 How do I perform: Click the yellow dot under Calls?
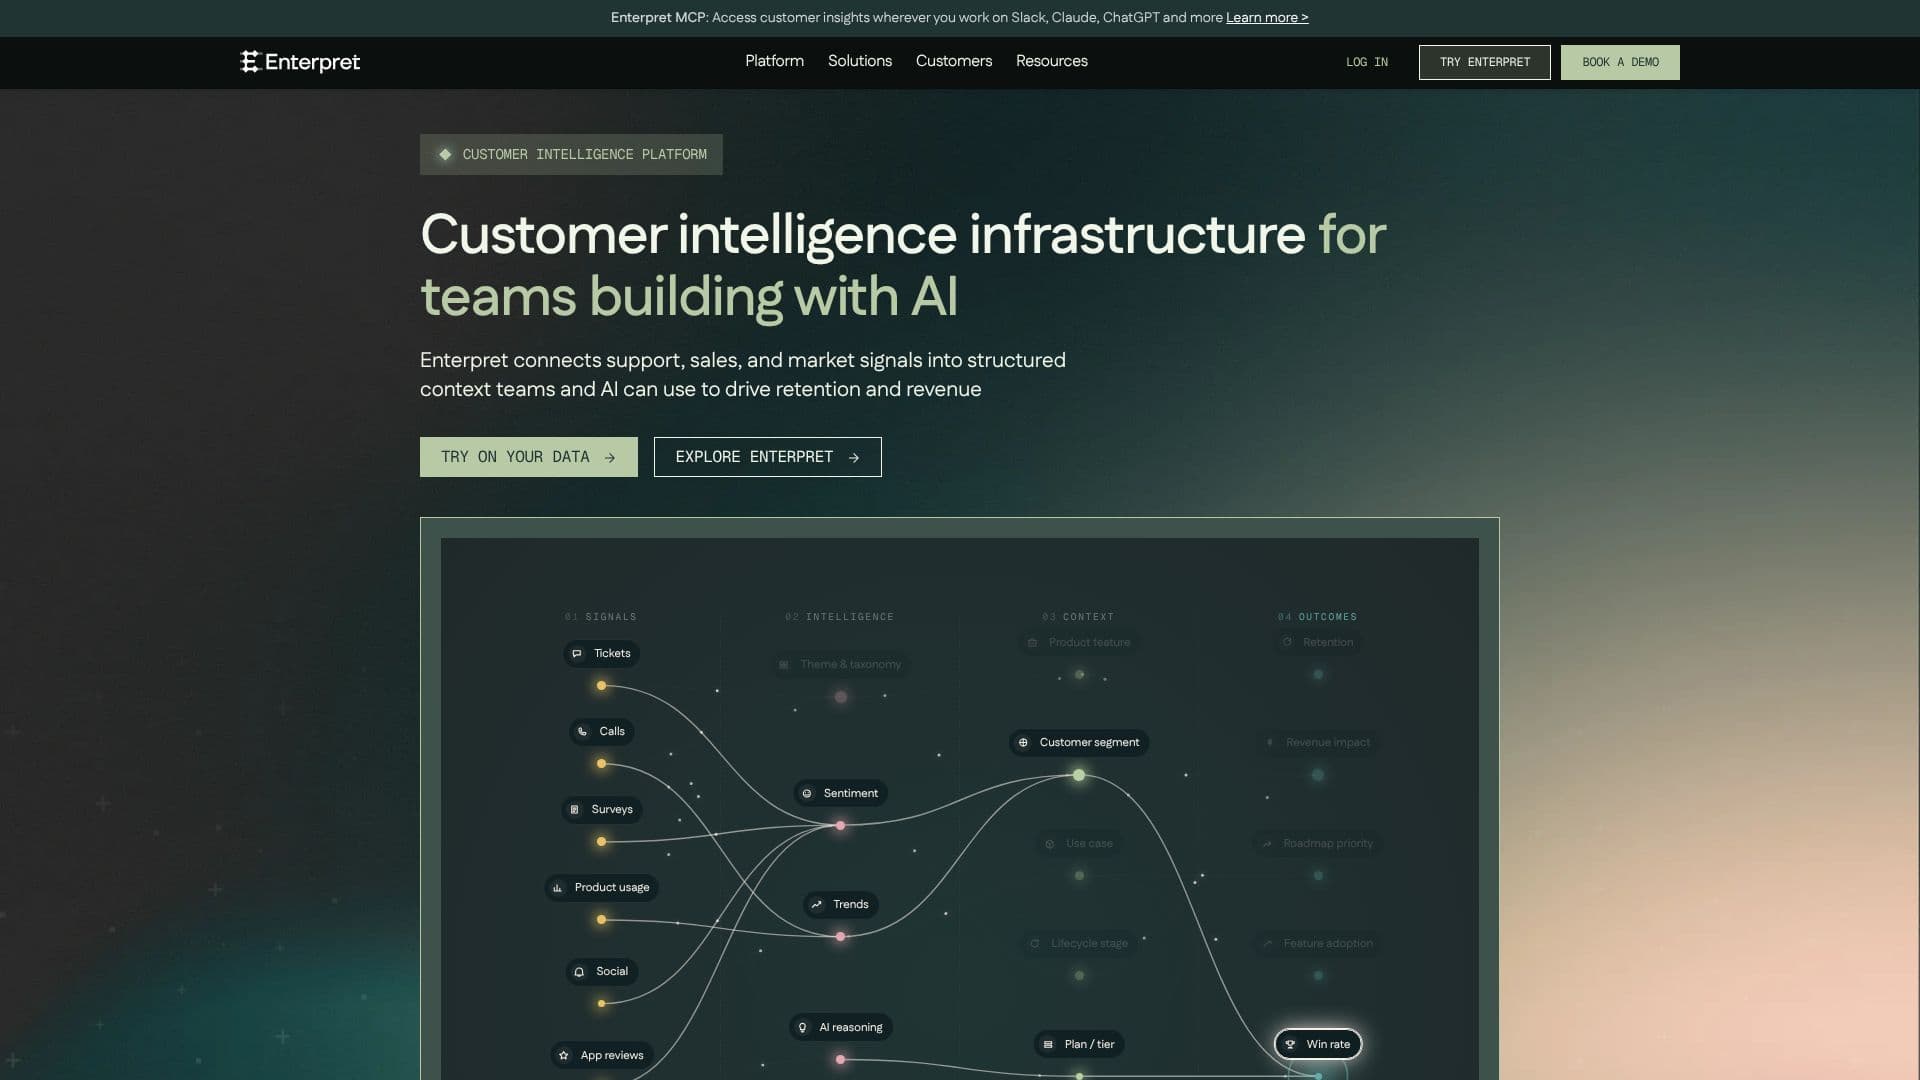click(601, 764)
